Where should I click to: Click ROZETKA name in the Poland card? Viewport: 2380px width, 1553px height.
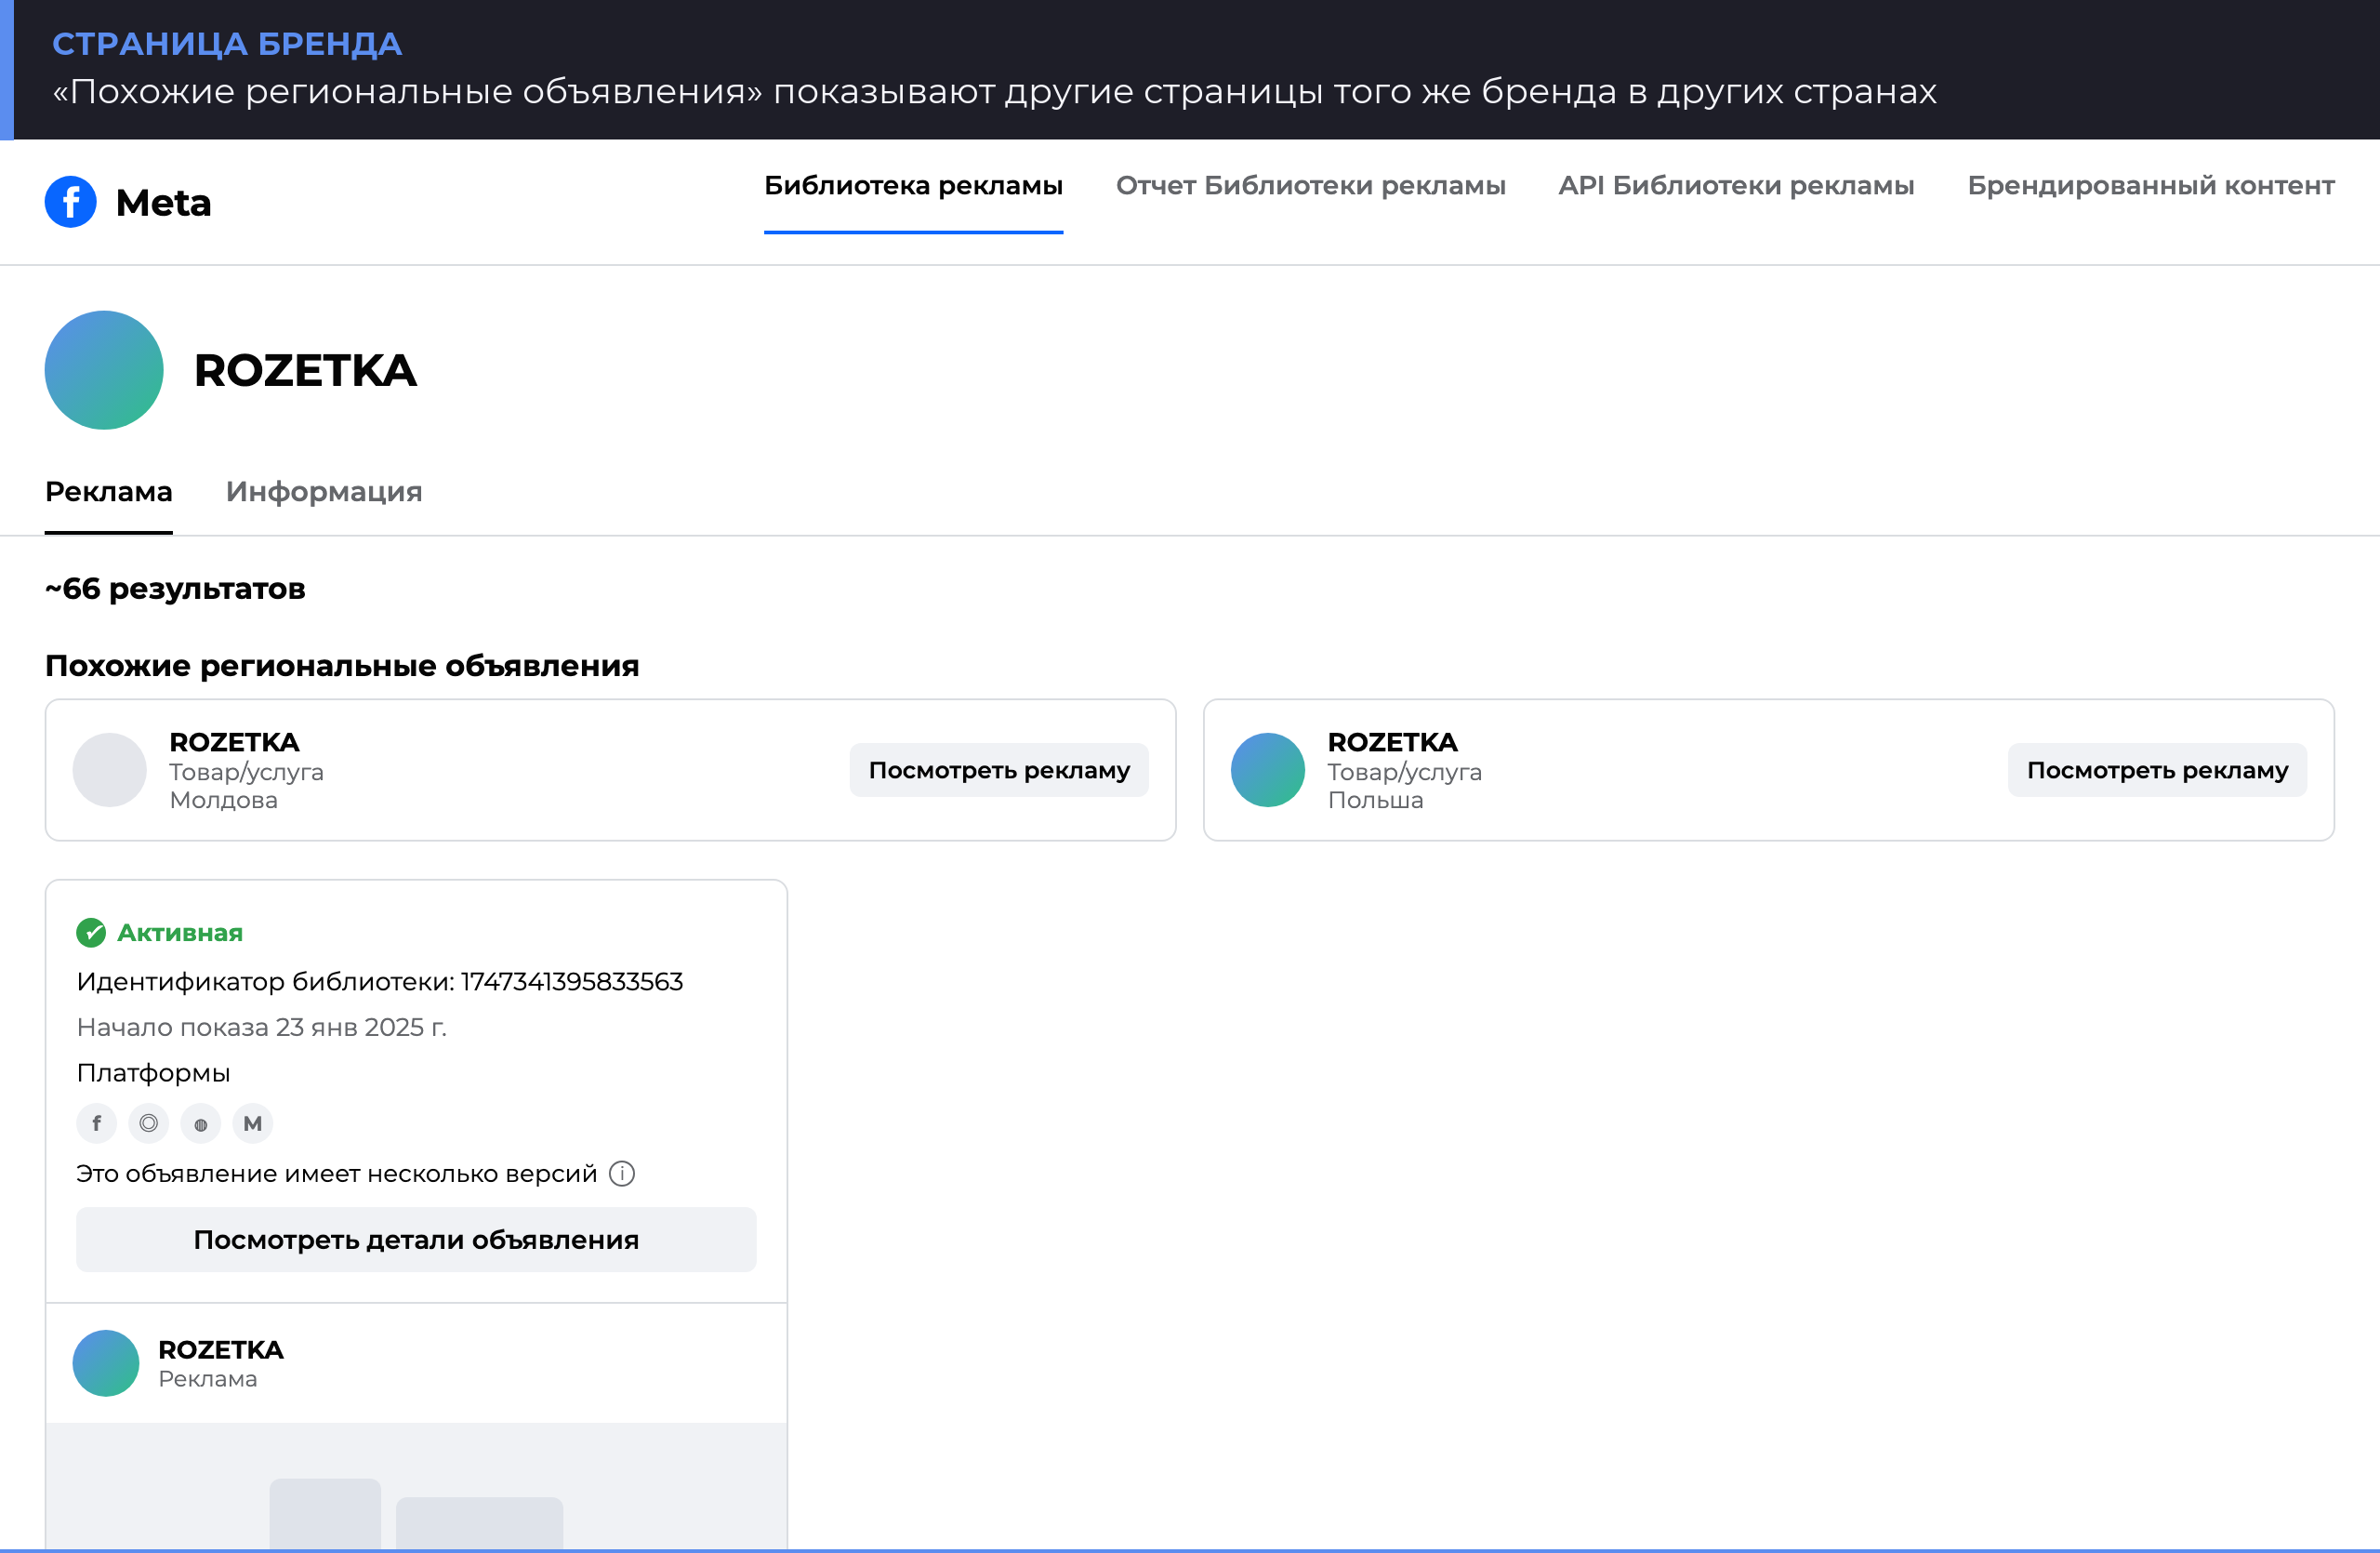[1392, 742]
